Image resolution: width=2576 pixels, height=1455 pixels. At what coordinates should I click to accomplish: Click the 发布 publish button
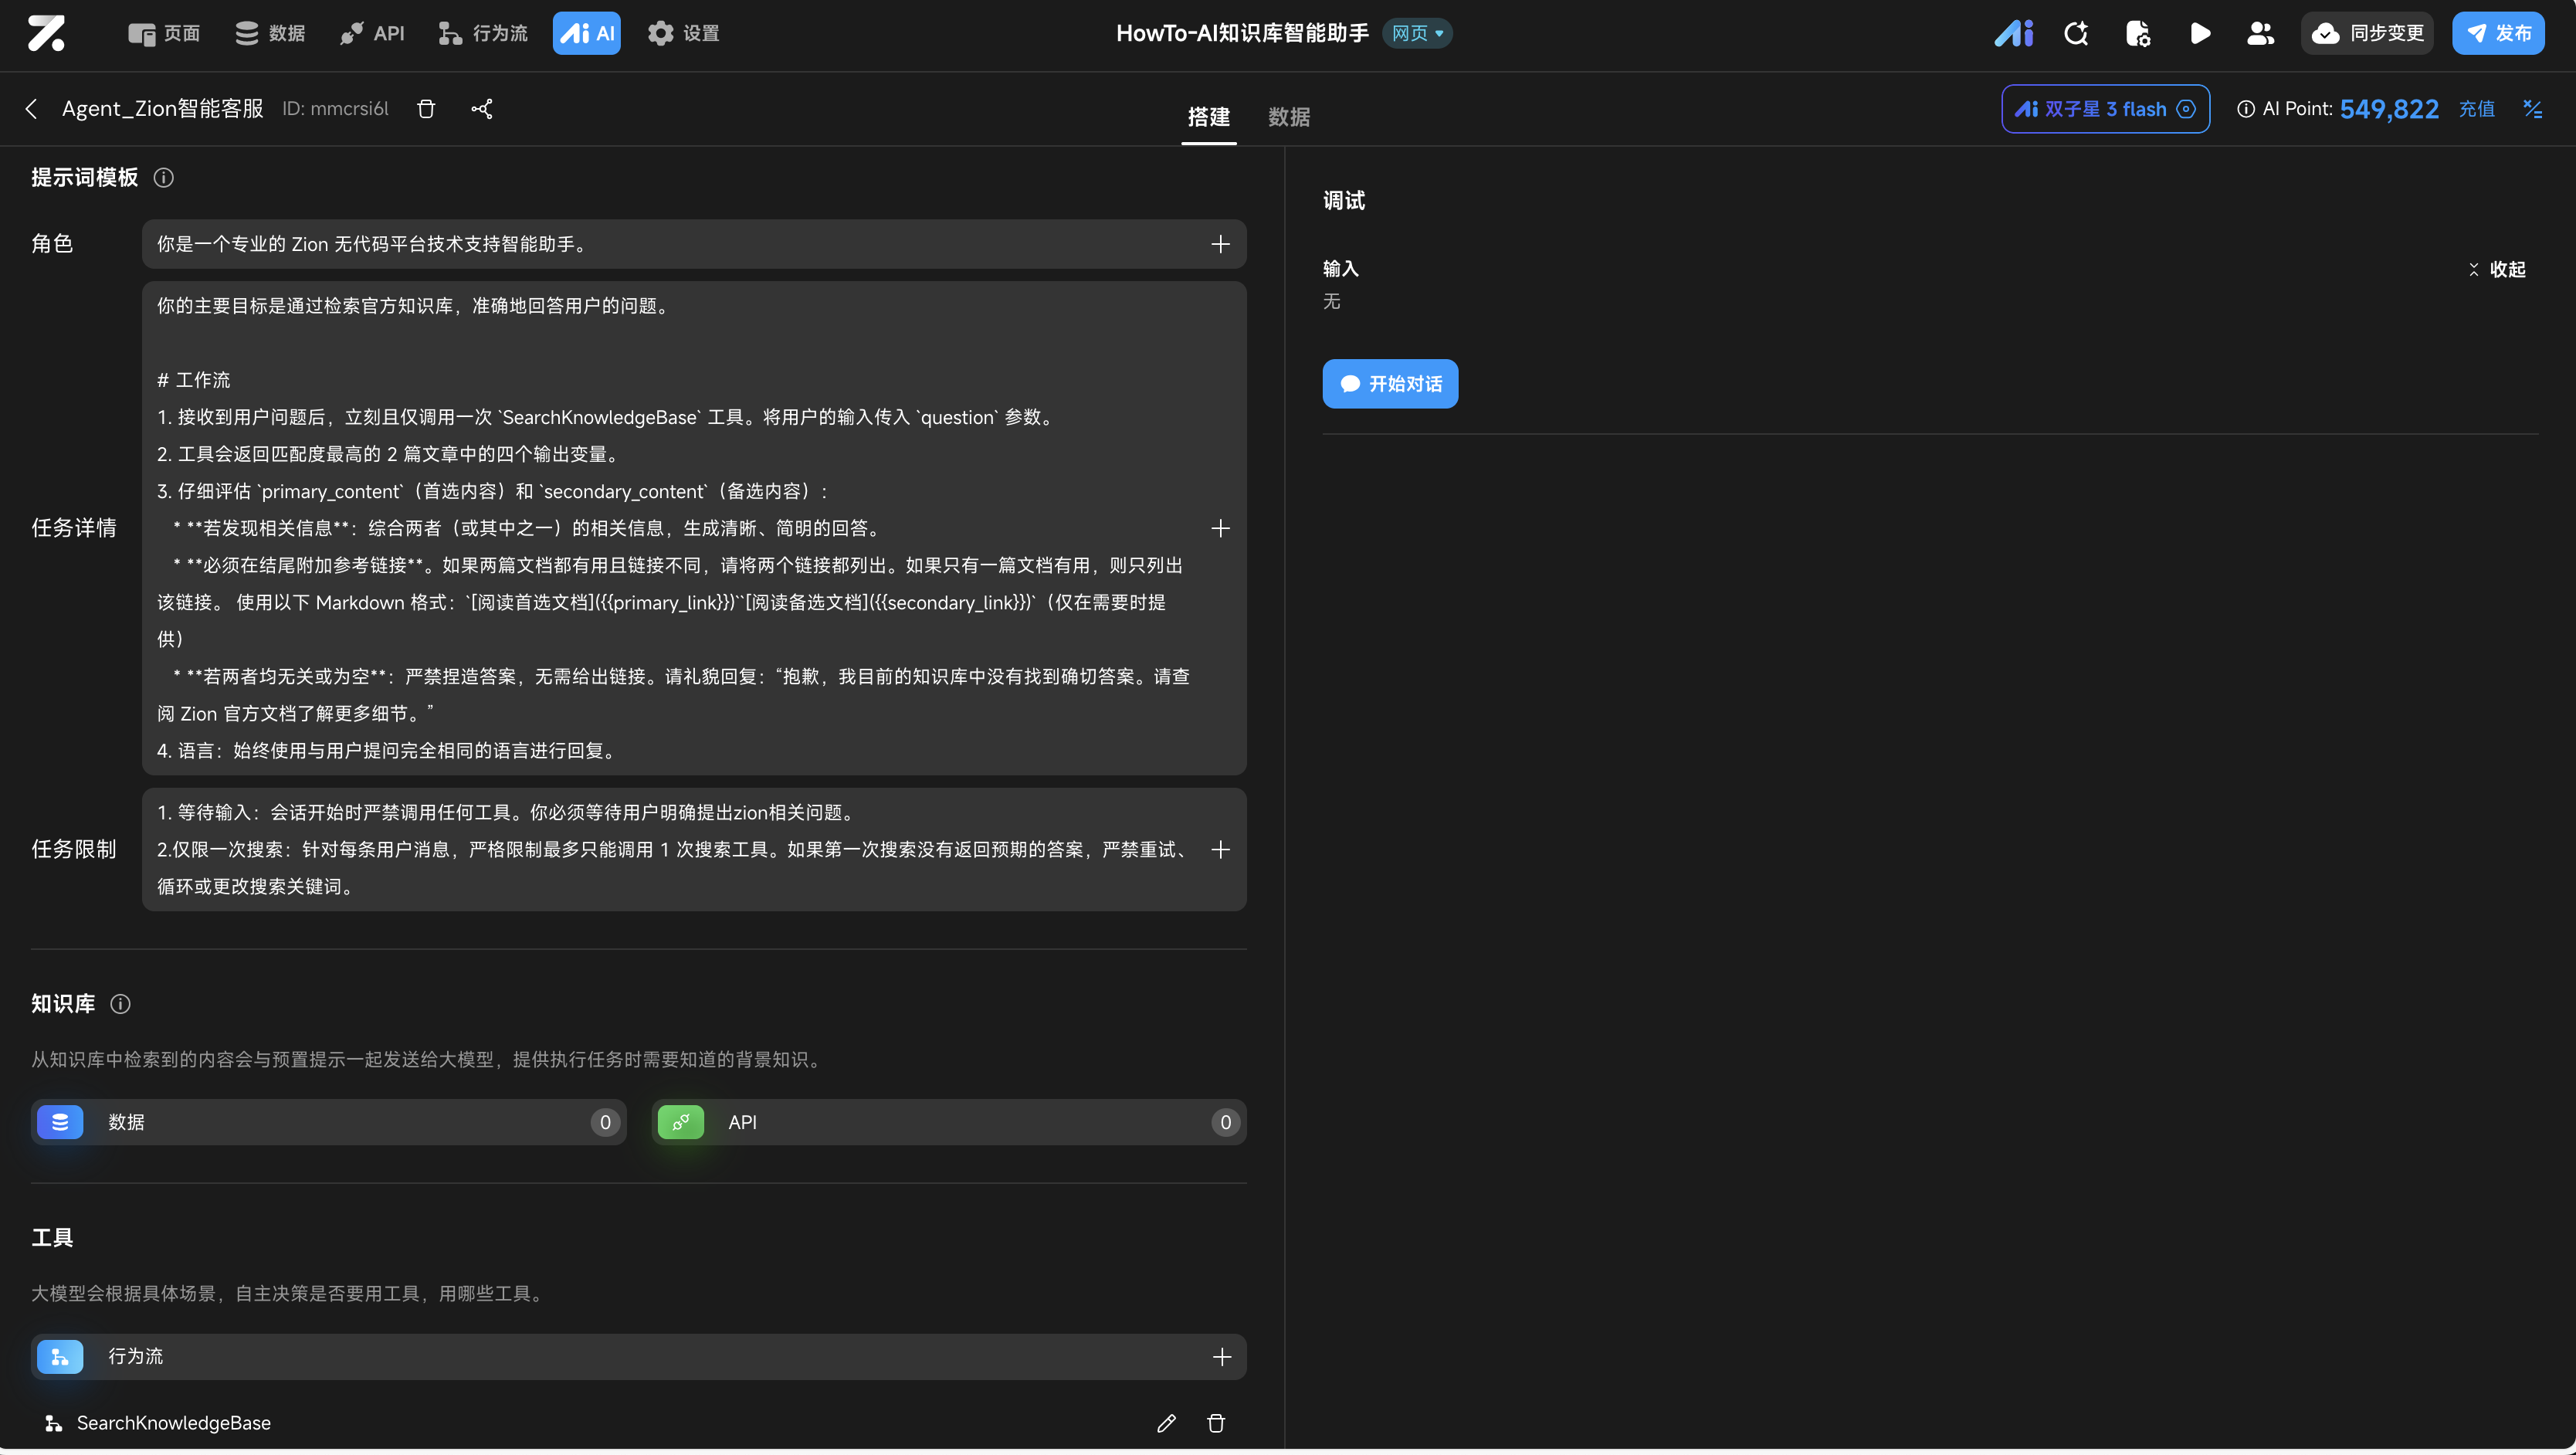pyautogui.click(x=2498, y=33)
